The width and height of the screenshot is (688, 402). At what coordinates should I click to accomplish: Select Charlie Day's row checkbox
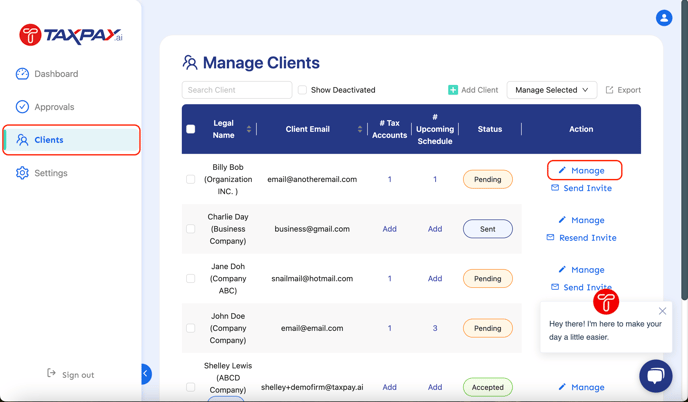(190, 229)
